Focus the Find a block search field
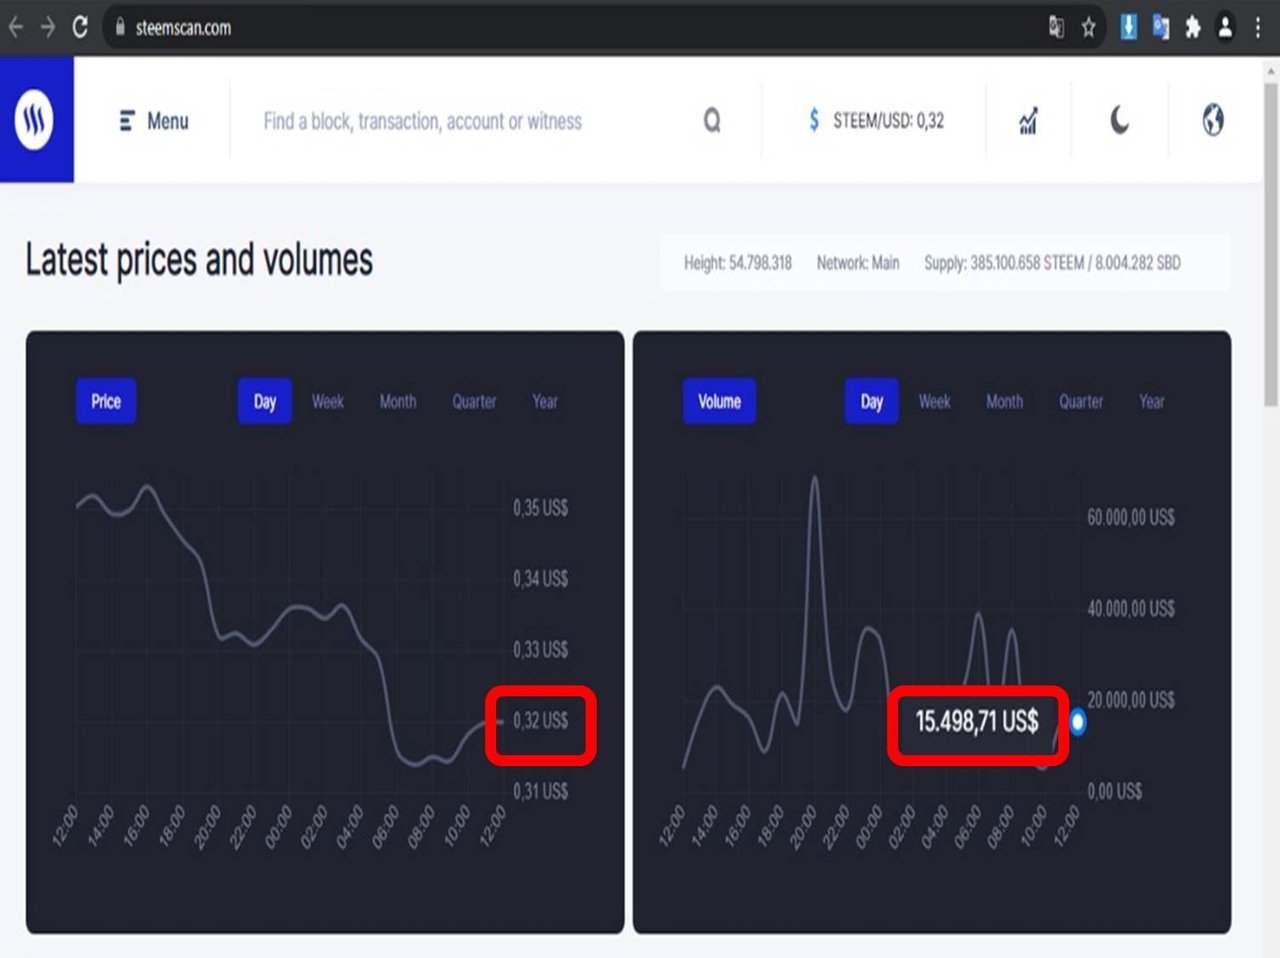The image size is (1280, 958). point(422,121)
